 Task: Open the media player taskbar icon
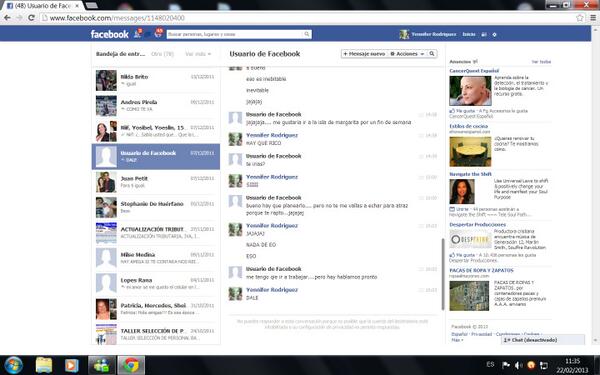71,365
